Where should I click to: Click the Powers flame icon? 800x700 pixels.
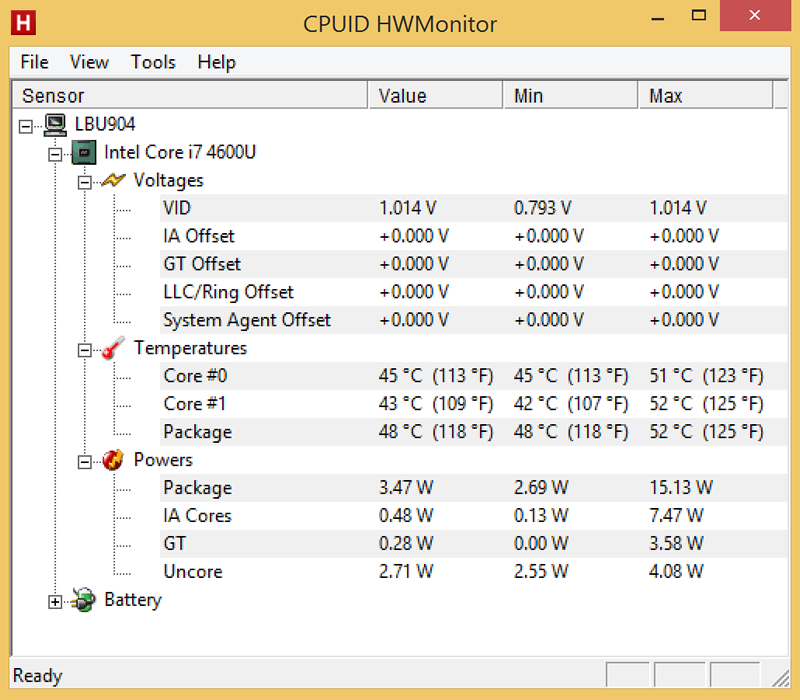113,460
